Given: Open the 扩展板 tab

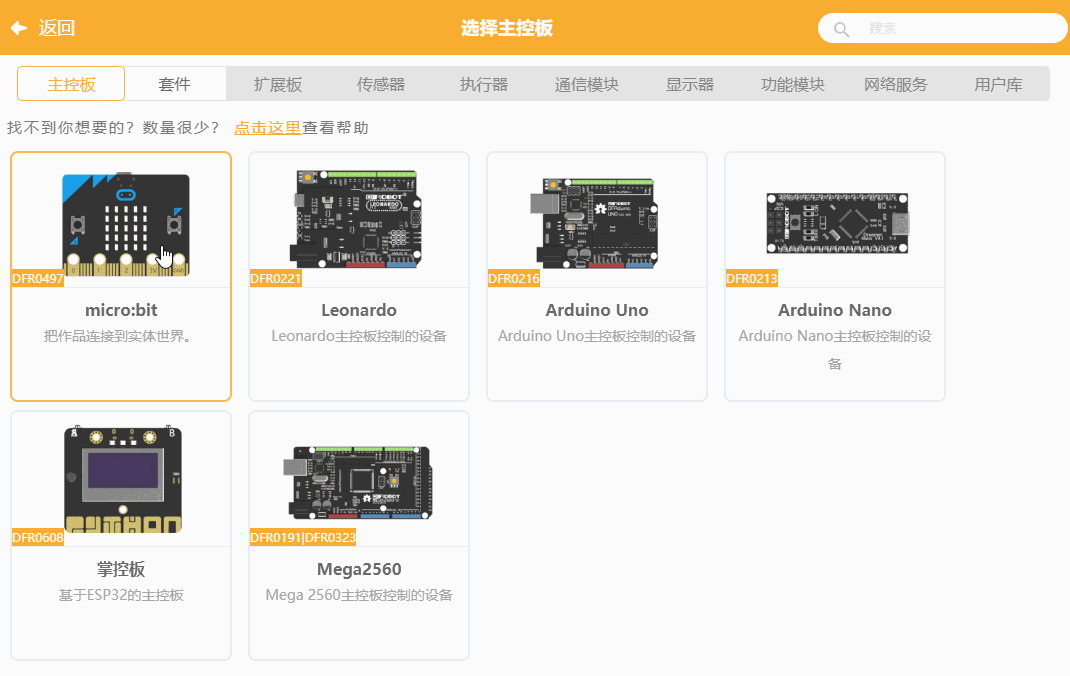Looking at the screenshot, I should (278, 84).
